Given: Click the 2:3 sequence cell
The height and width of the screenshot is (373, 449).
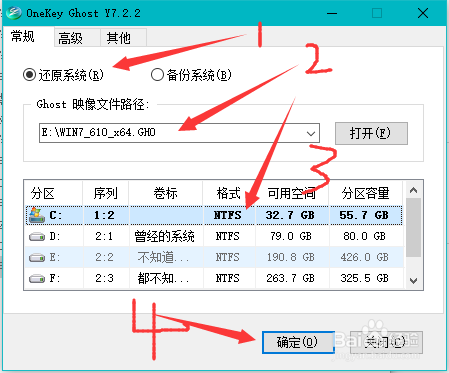Looking at the screenshot, I should coord(105,278).
